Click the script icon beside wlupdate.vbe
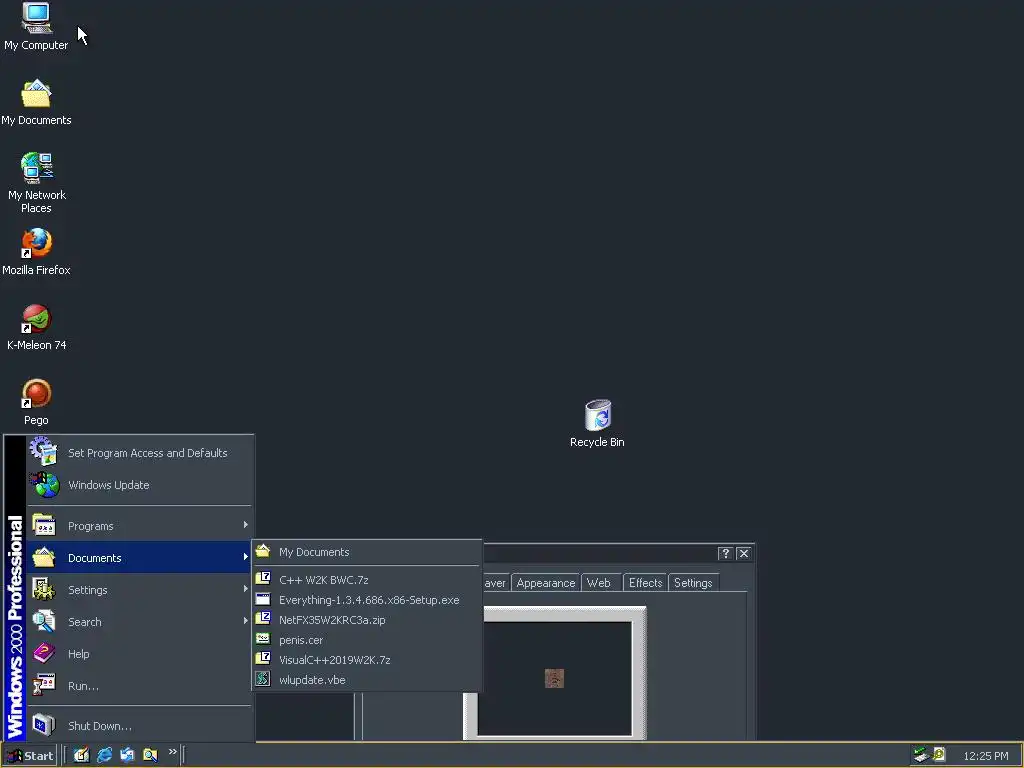Image resolution: width=1024 pixels, height=768 pixels. tap(263, 679)
